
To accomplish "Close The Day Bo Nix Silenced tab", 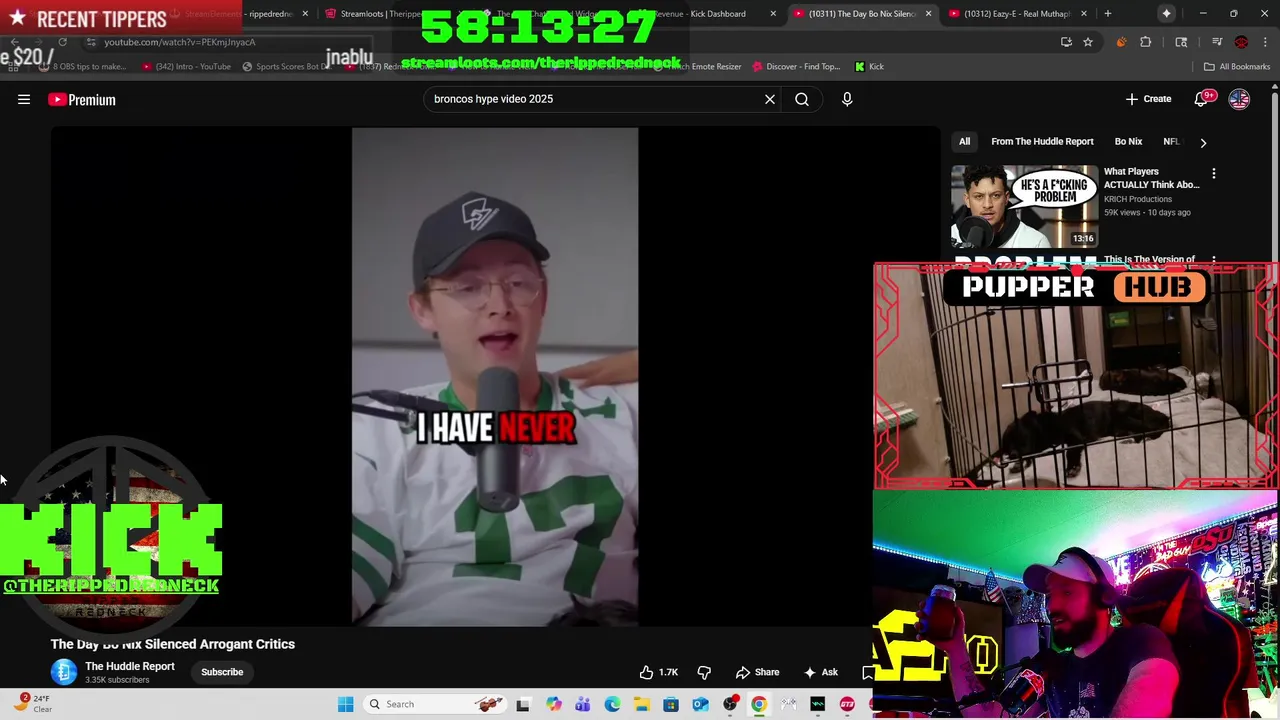I will (x=928, y=14).
